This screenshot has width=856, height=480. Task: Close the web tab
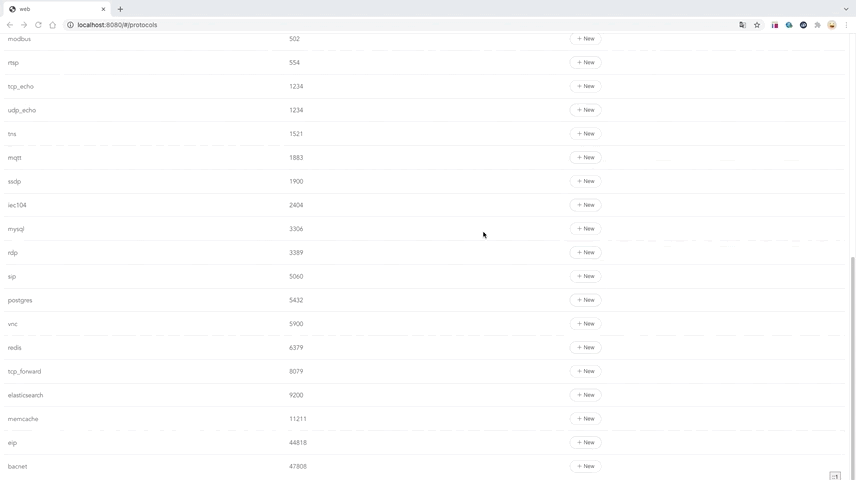point(103,9)
